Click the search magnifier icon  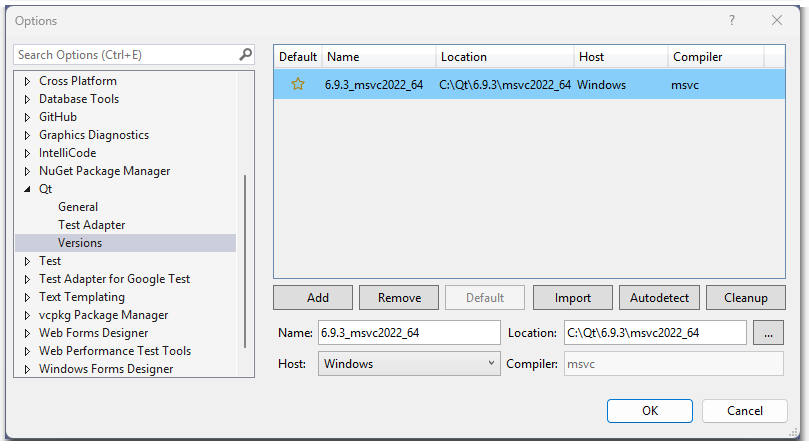(x=246, y=54)
